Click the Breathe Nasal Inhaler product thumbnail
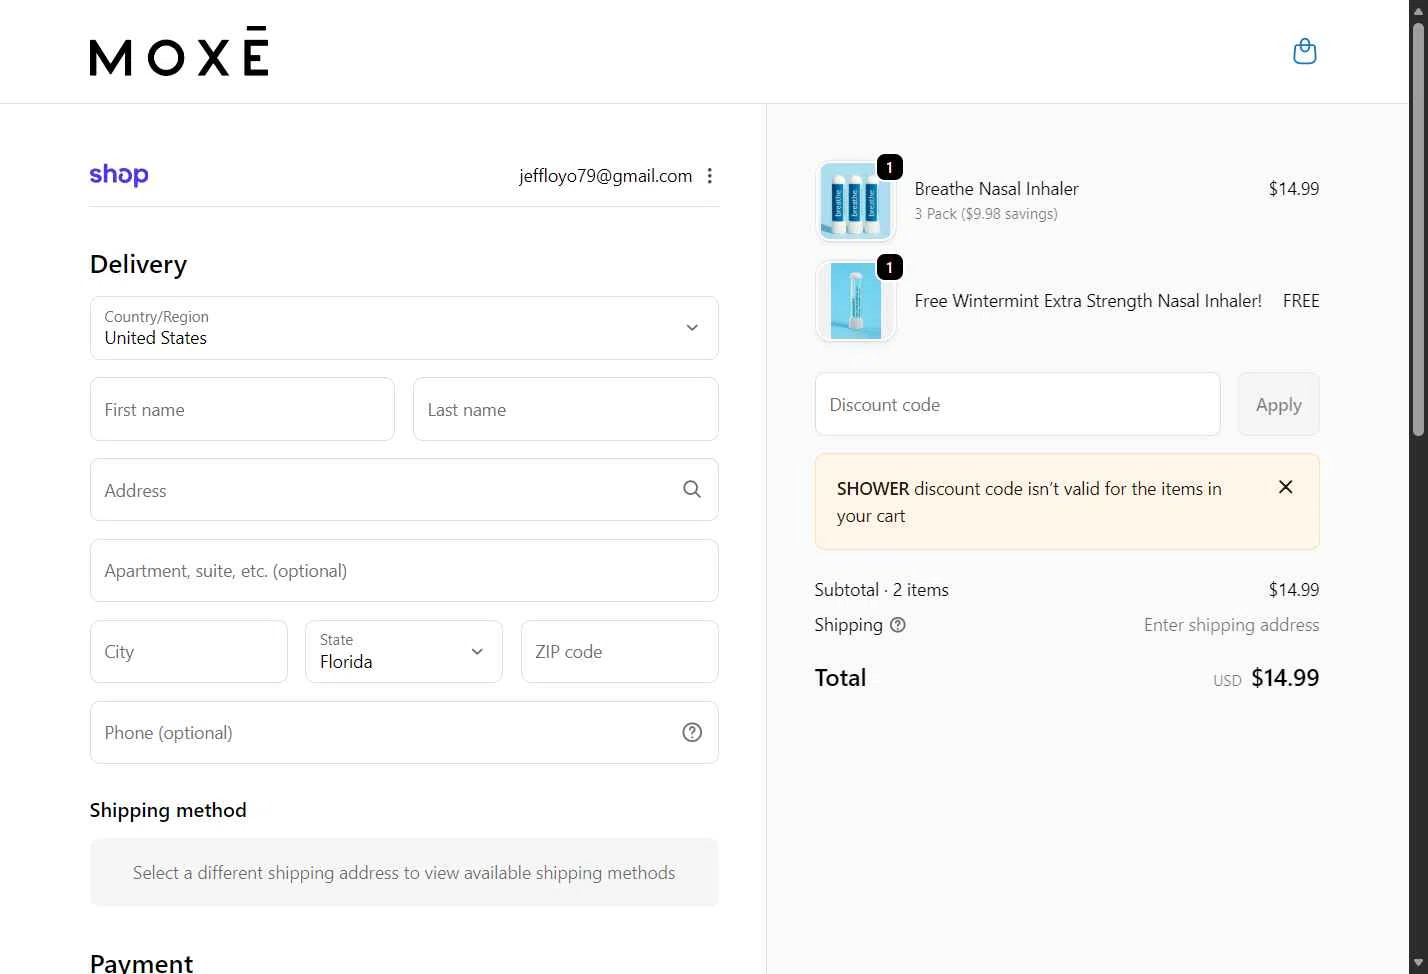The height and width of the screenshot is (974, 1428). point(856,202)
